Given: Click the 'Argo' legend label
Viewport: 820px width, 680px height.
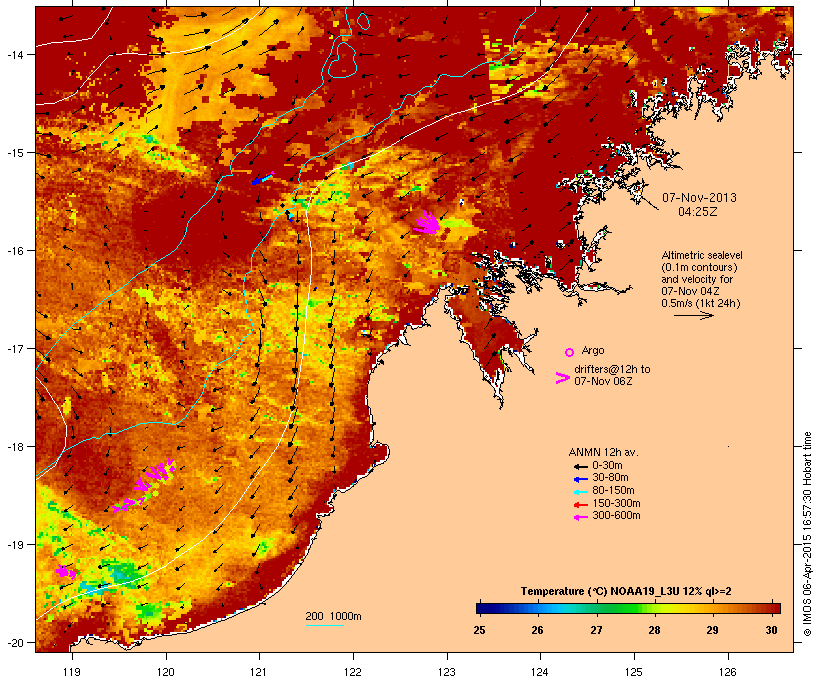Looking at the screenshot, I should coord(593,350).
